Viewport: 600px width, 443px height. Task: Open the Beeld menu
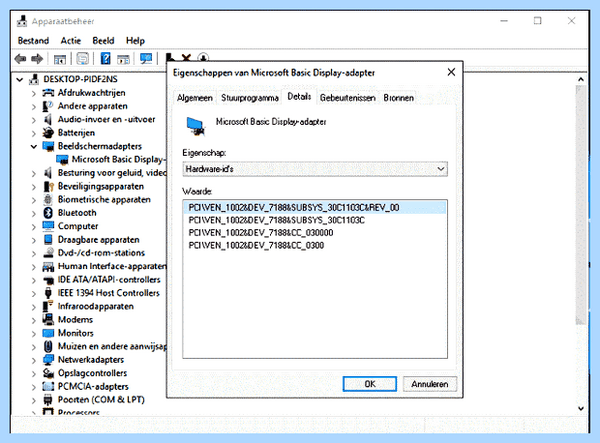[103, 41]
